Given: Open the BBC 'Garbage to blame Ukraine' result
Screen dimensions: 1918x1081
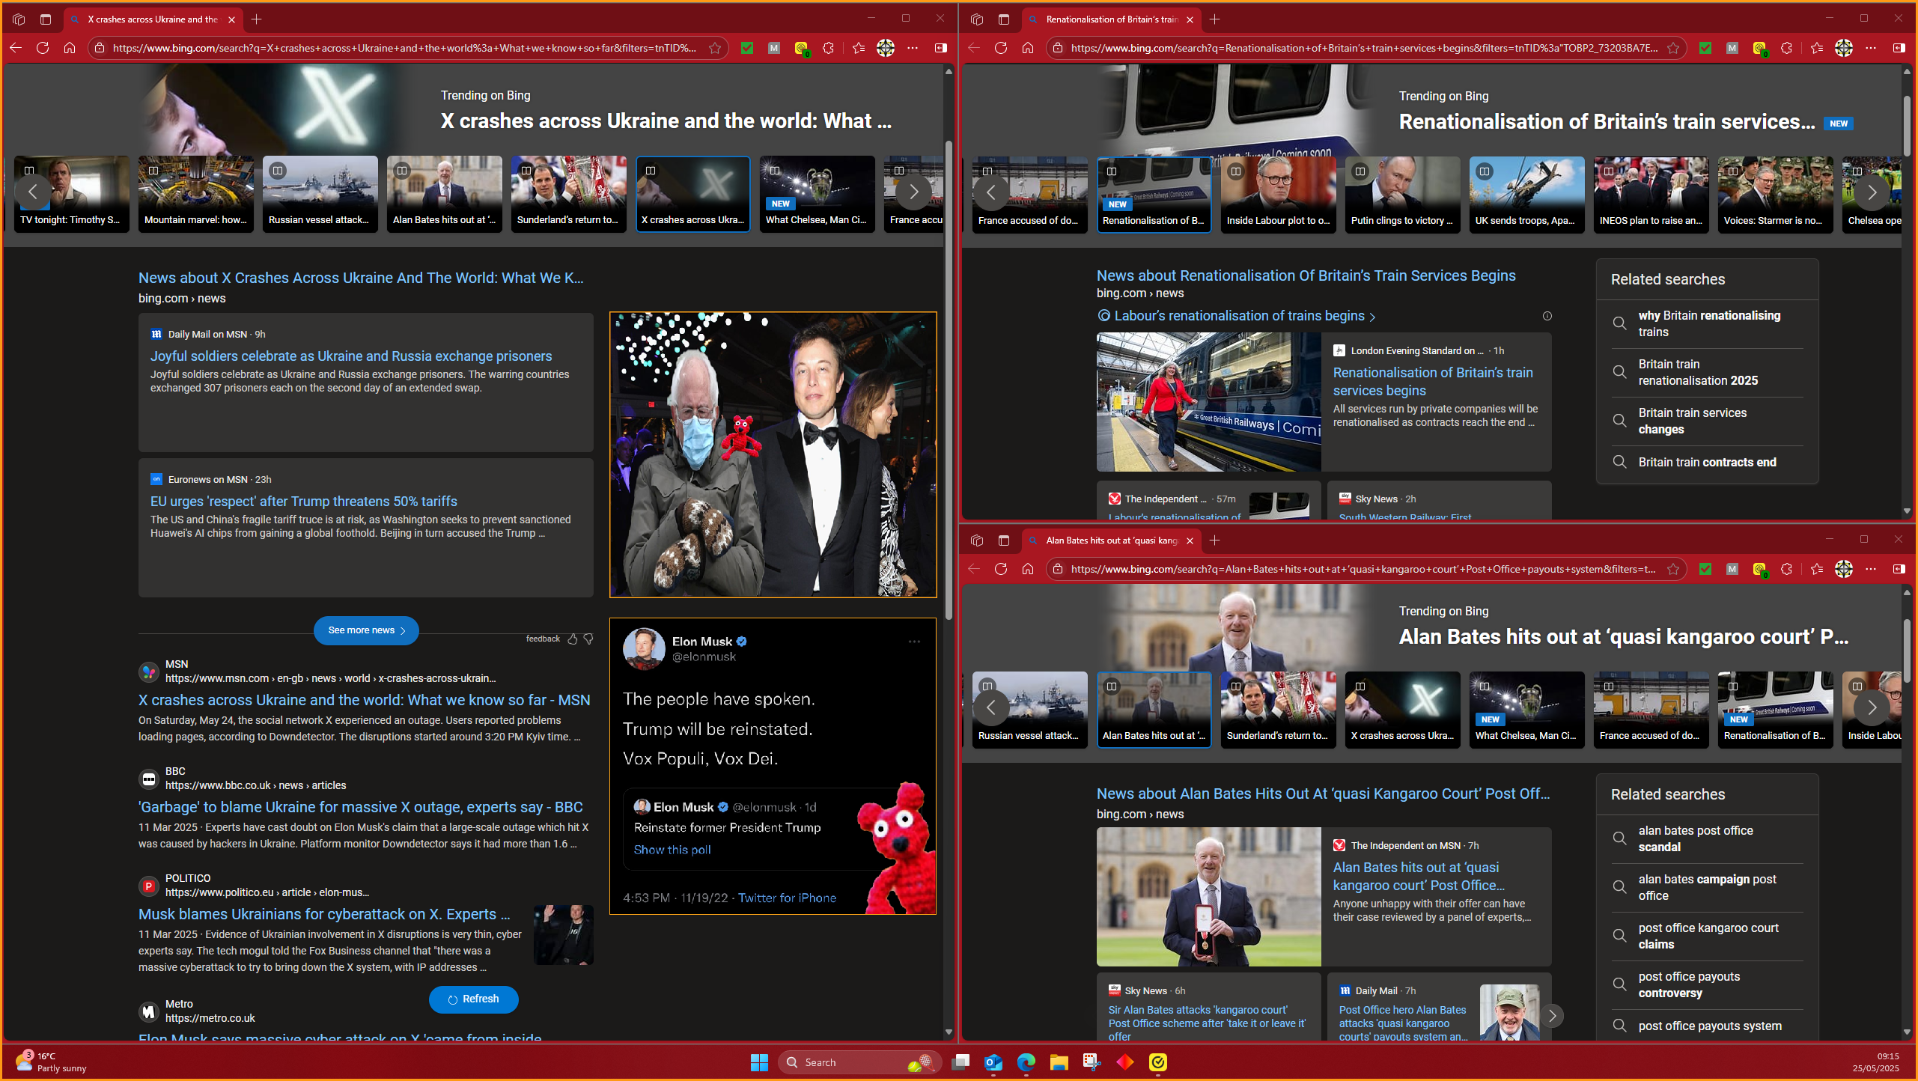Looking at the screenshot, I should (361, 807).
